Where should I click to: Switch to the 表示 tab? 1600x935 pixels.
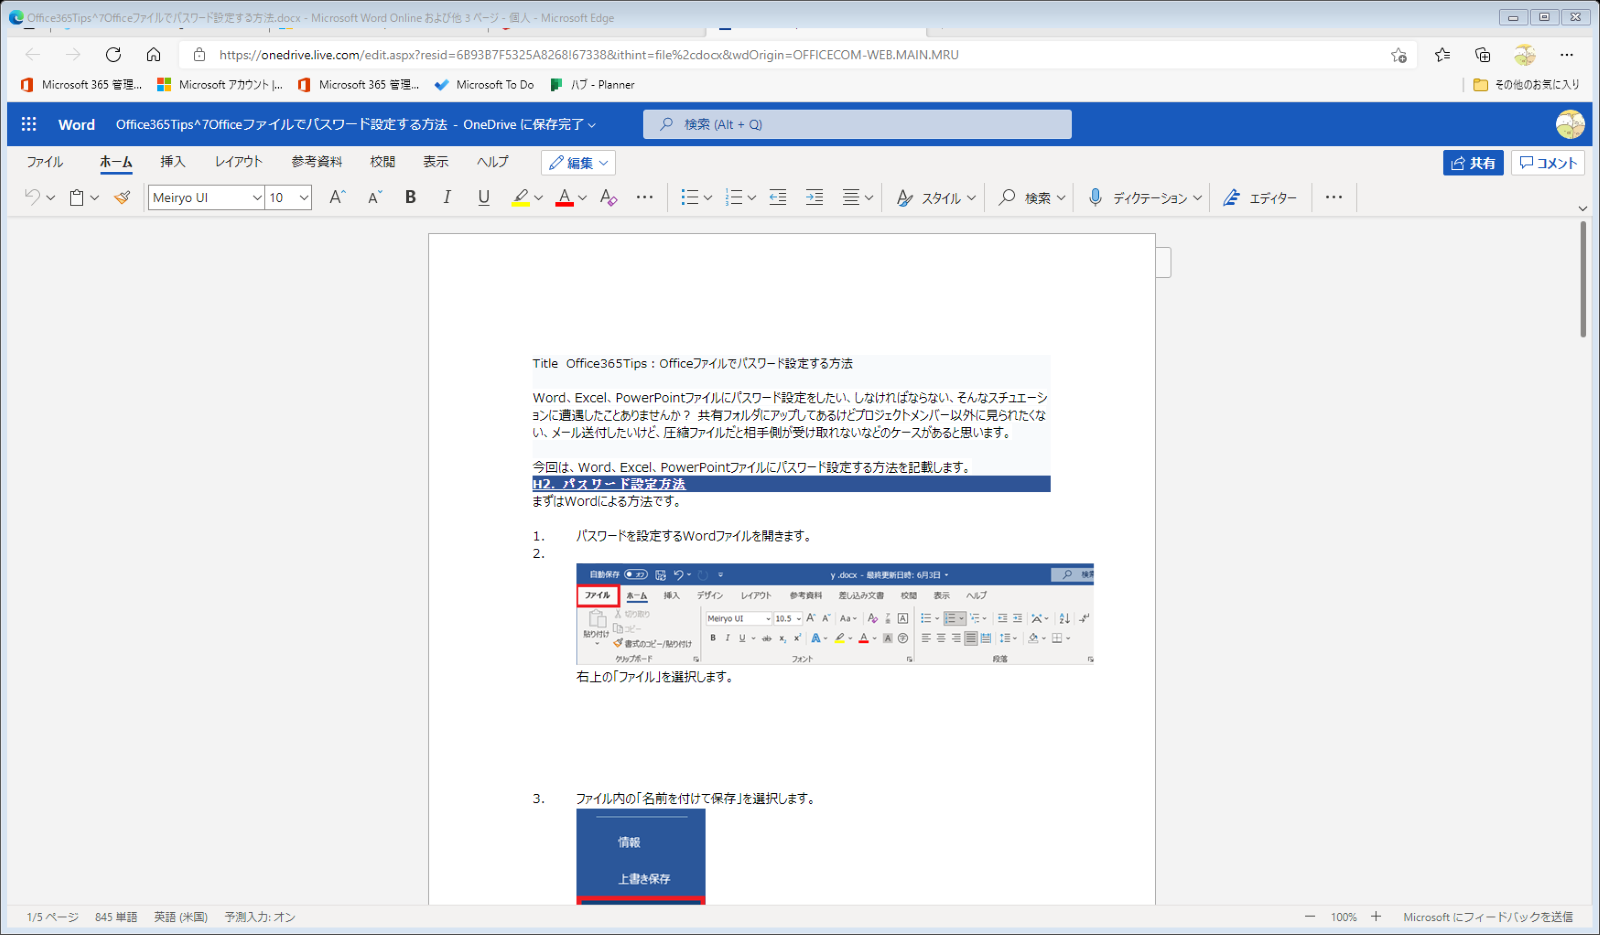click(436, 162)
